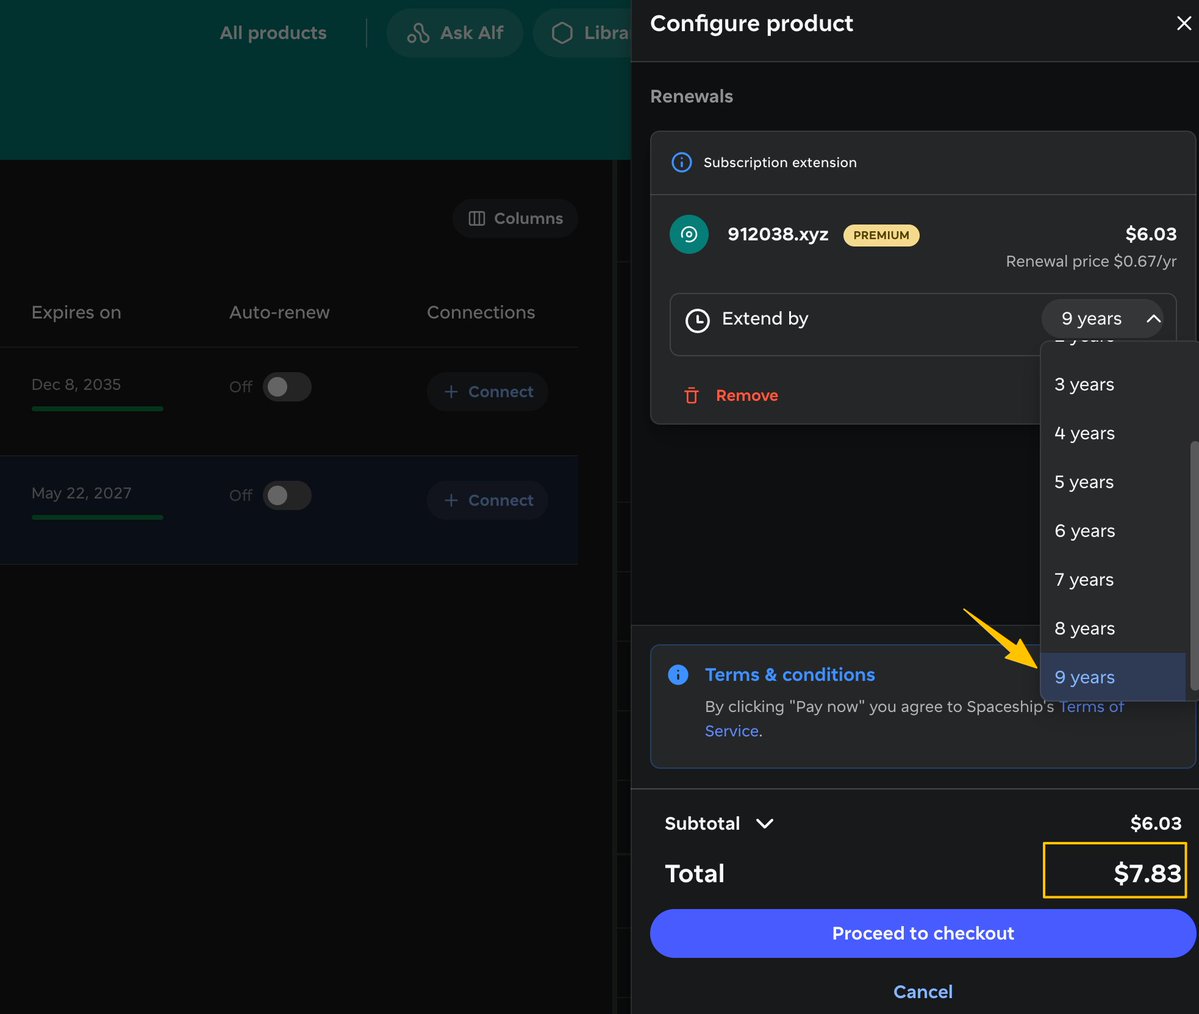
Task: Click the red trash Remove icon
Action: coord(691,395)
